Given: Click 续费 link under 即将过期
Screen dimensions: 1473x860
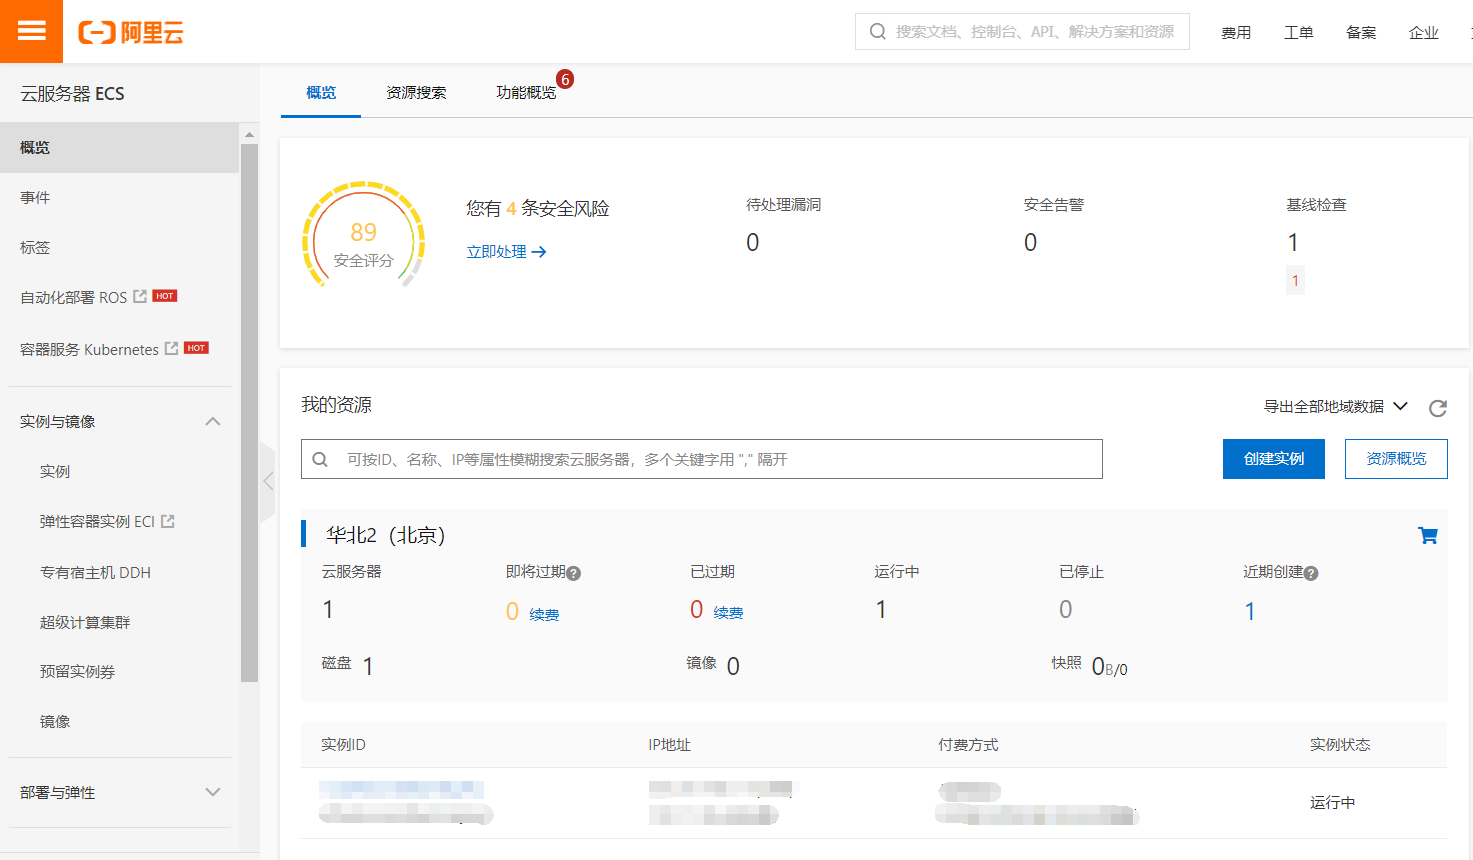Looking at the screenshot, I should (544, 614).
